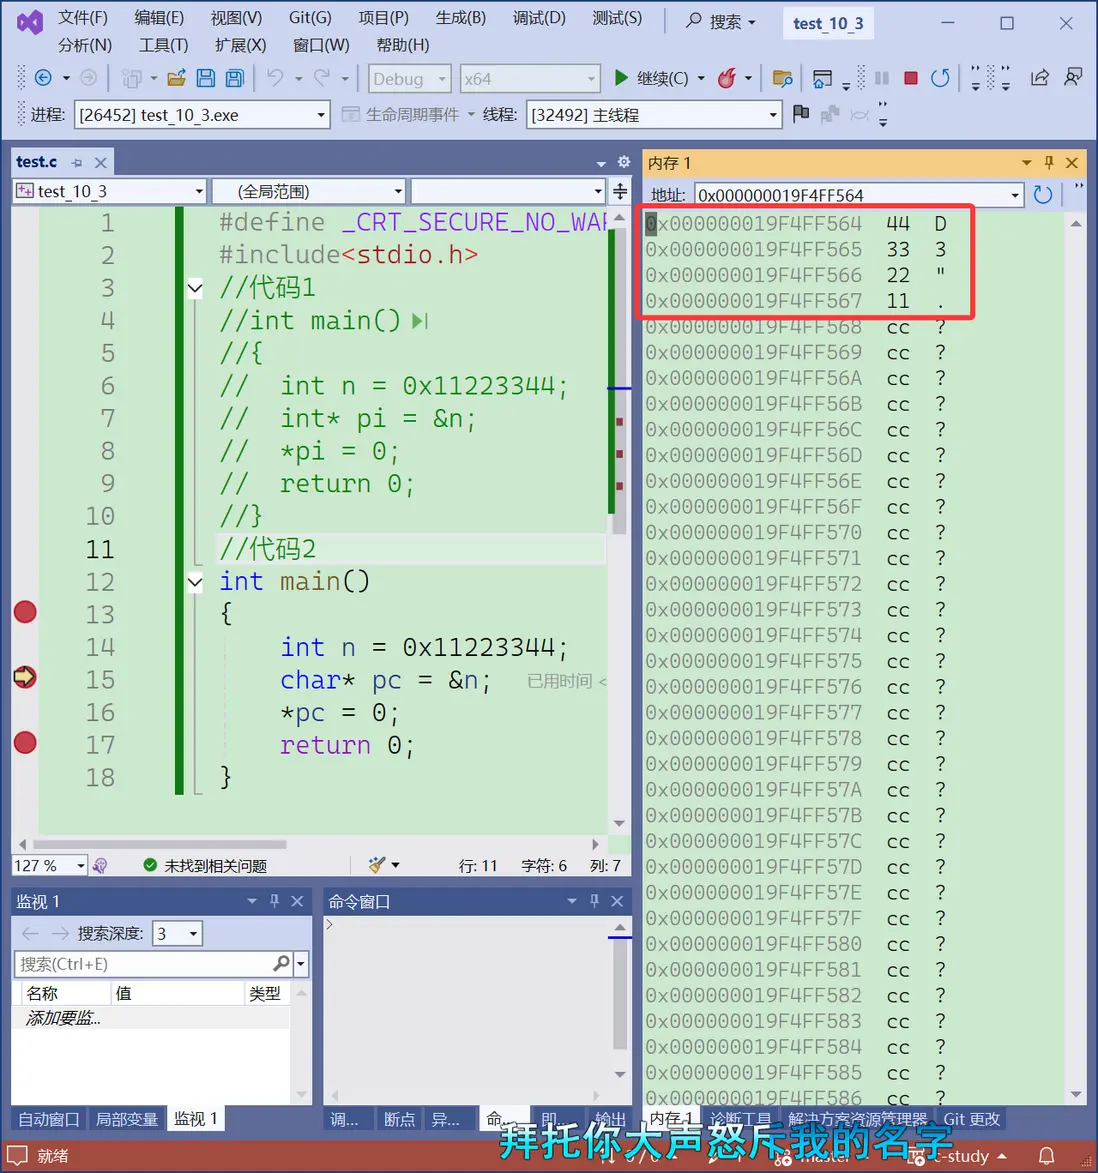Undo the last edit
The height and width of the screenshot is (1173, 1098).
pos(275,78)
